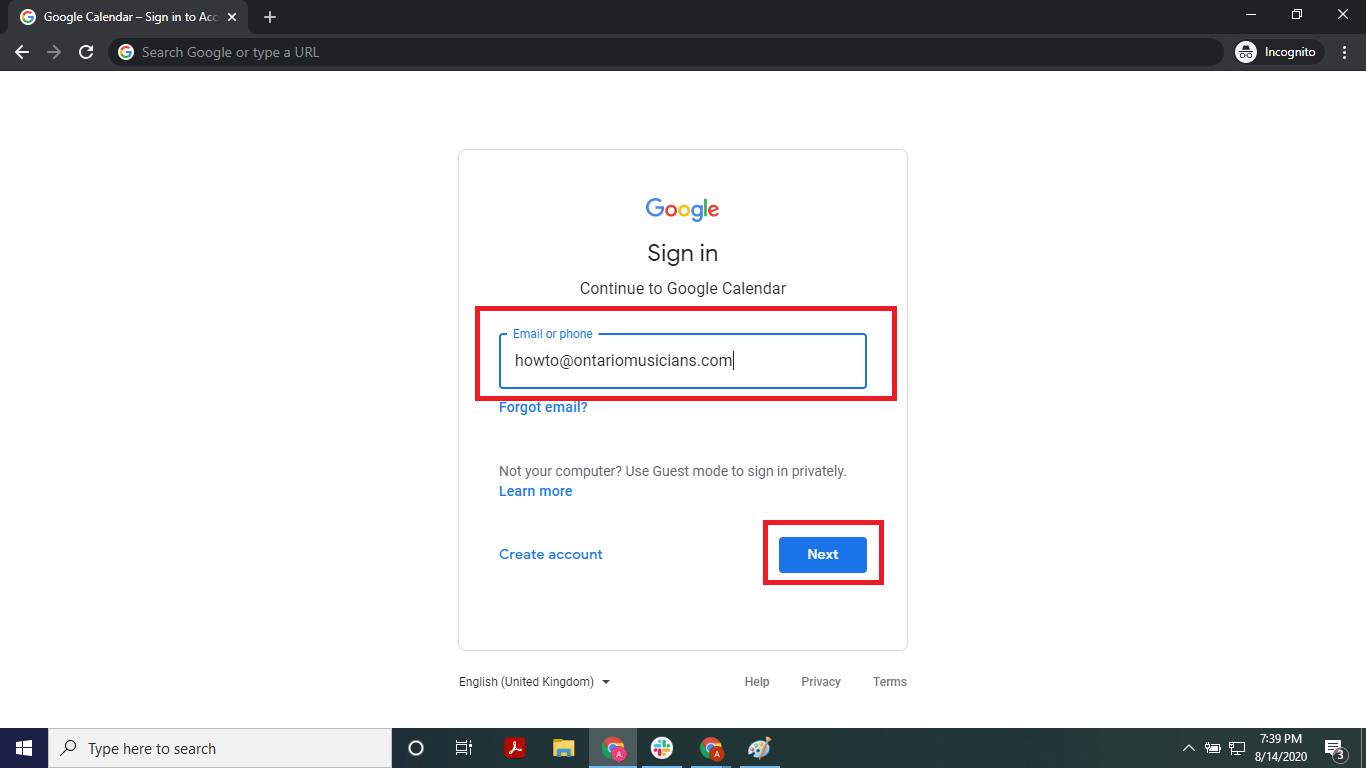Open Cortana circle icon on taskbar

(x=416, y=748)
